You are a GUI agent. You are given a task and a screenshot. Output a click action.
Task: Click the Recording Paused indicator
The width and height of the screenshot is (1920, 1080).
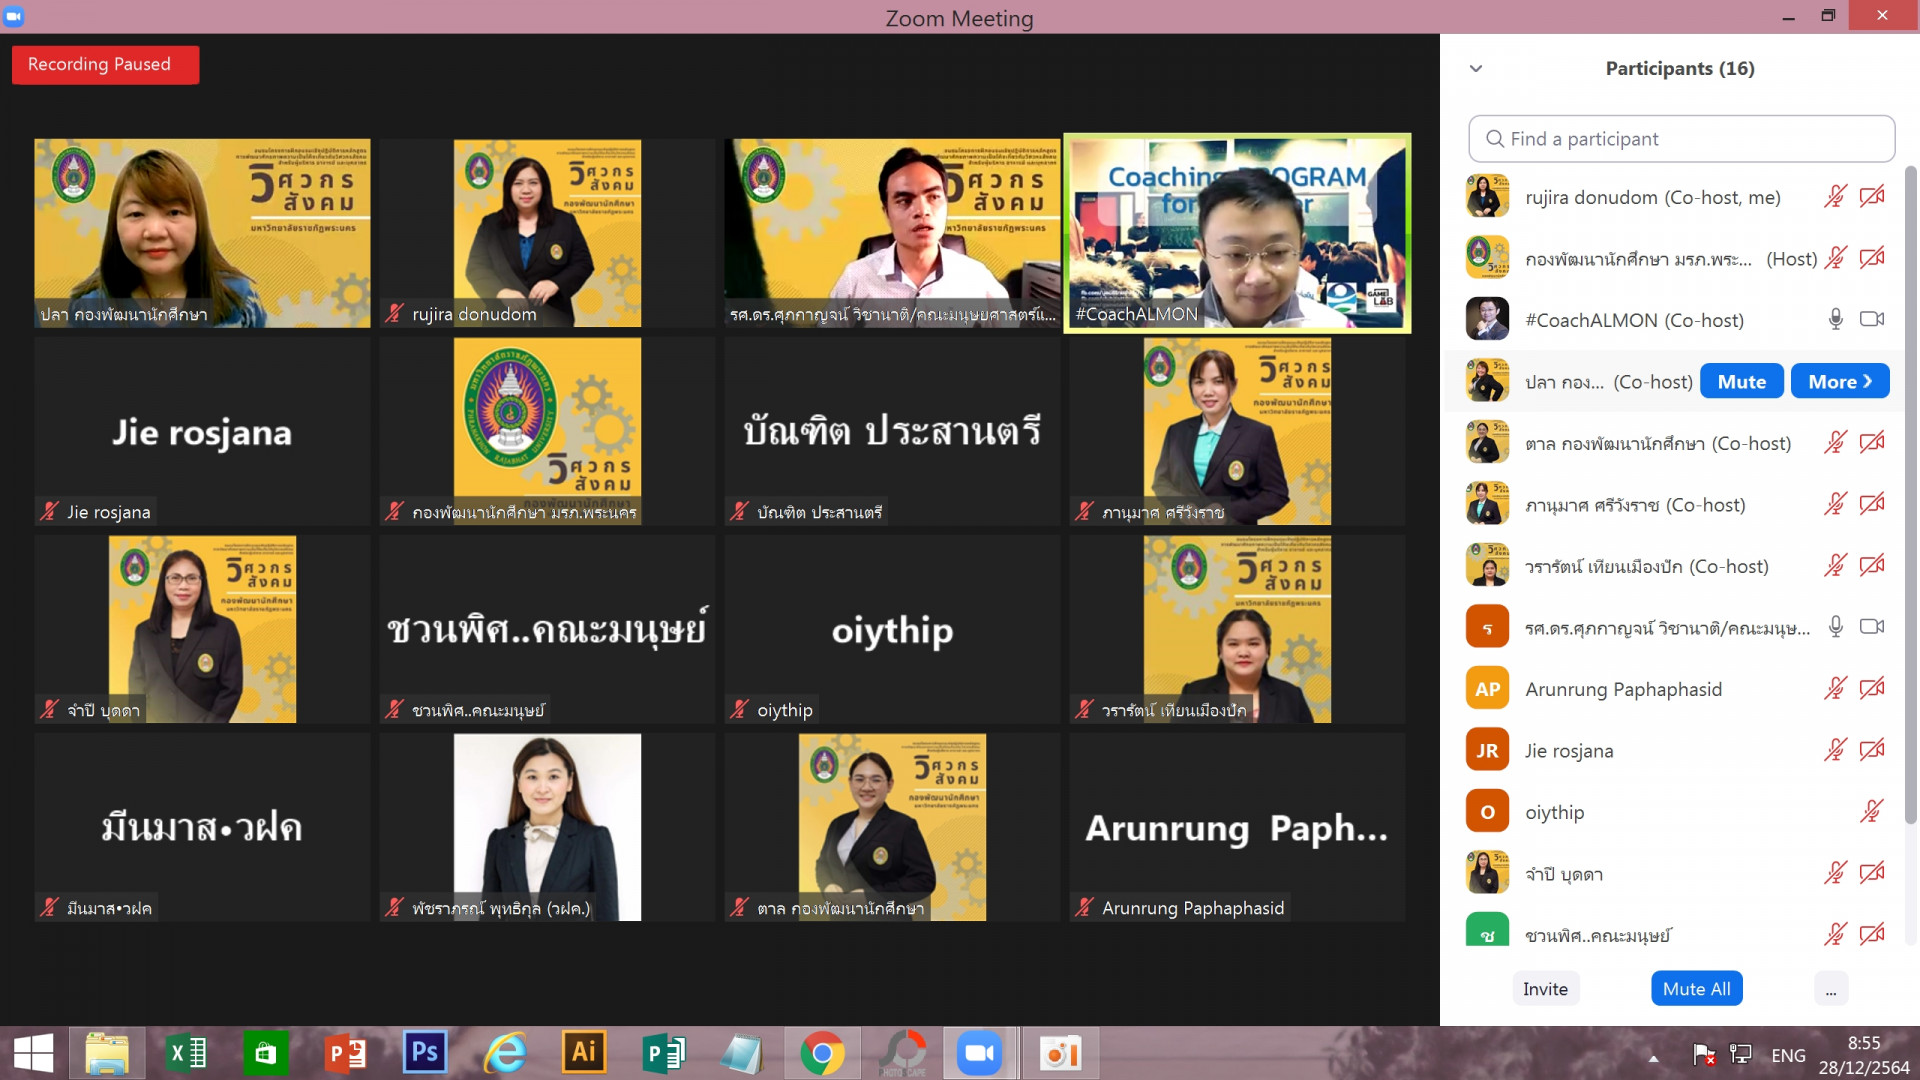pyautogui.click(x=105, y=65)
